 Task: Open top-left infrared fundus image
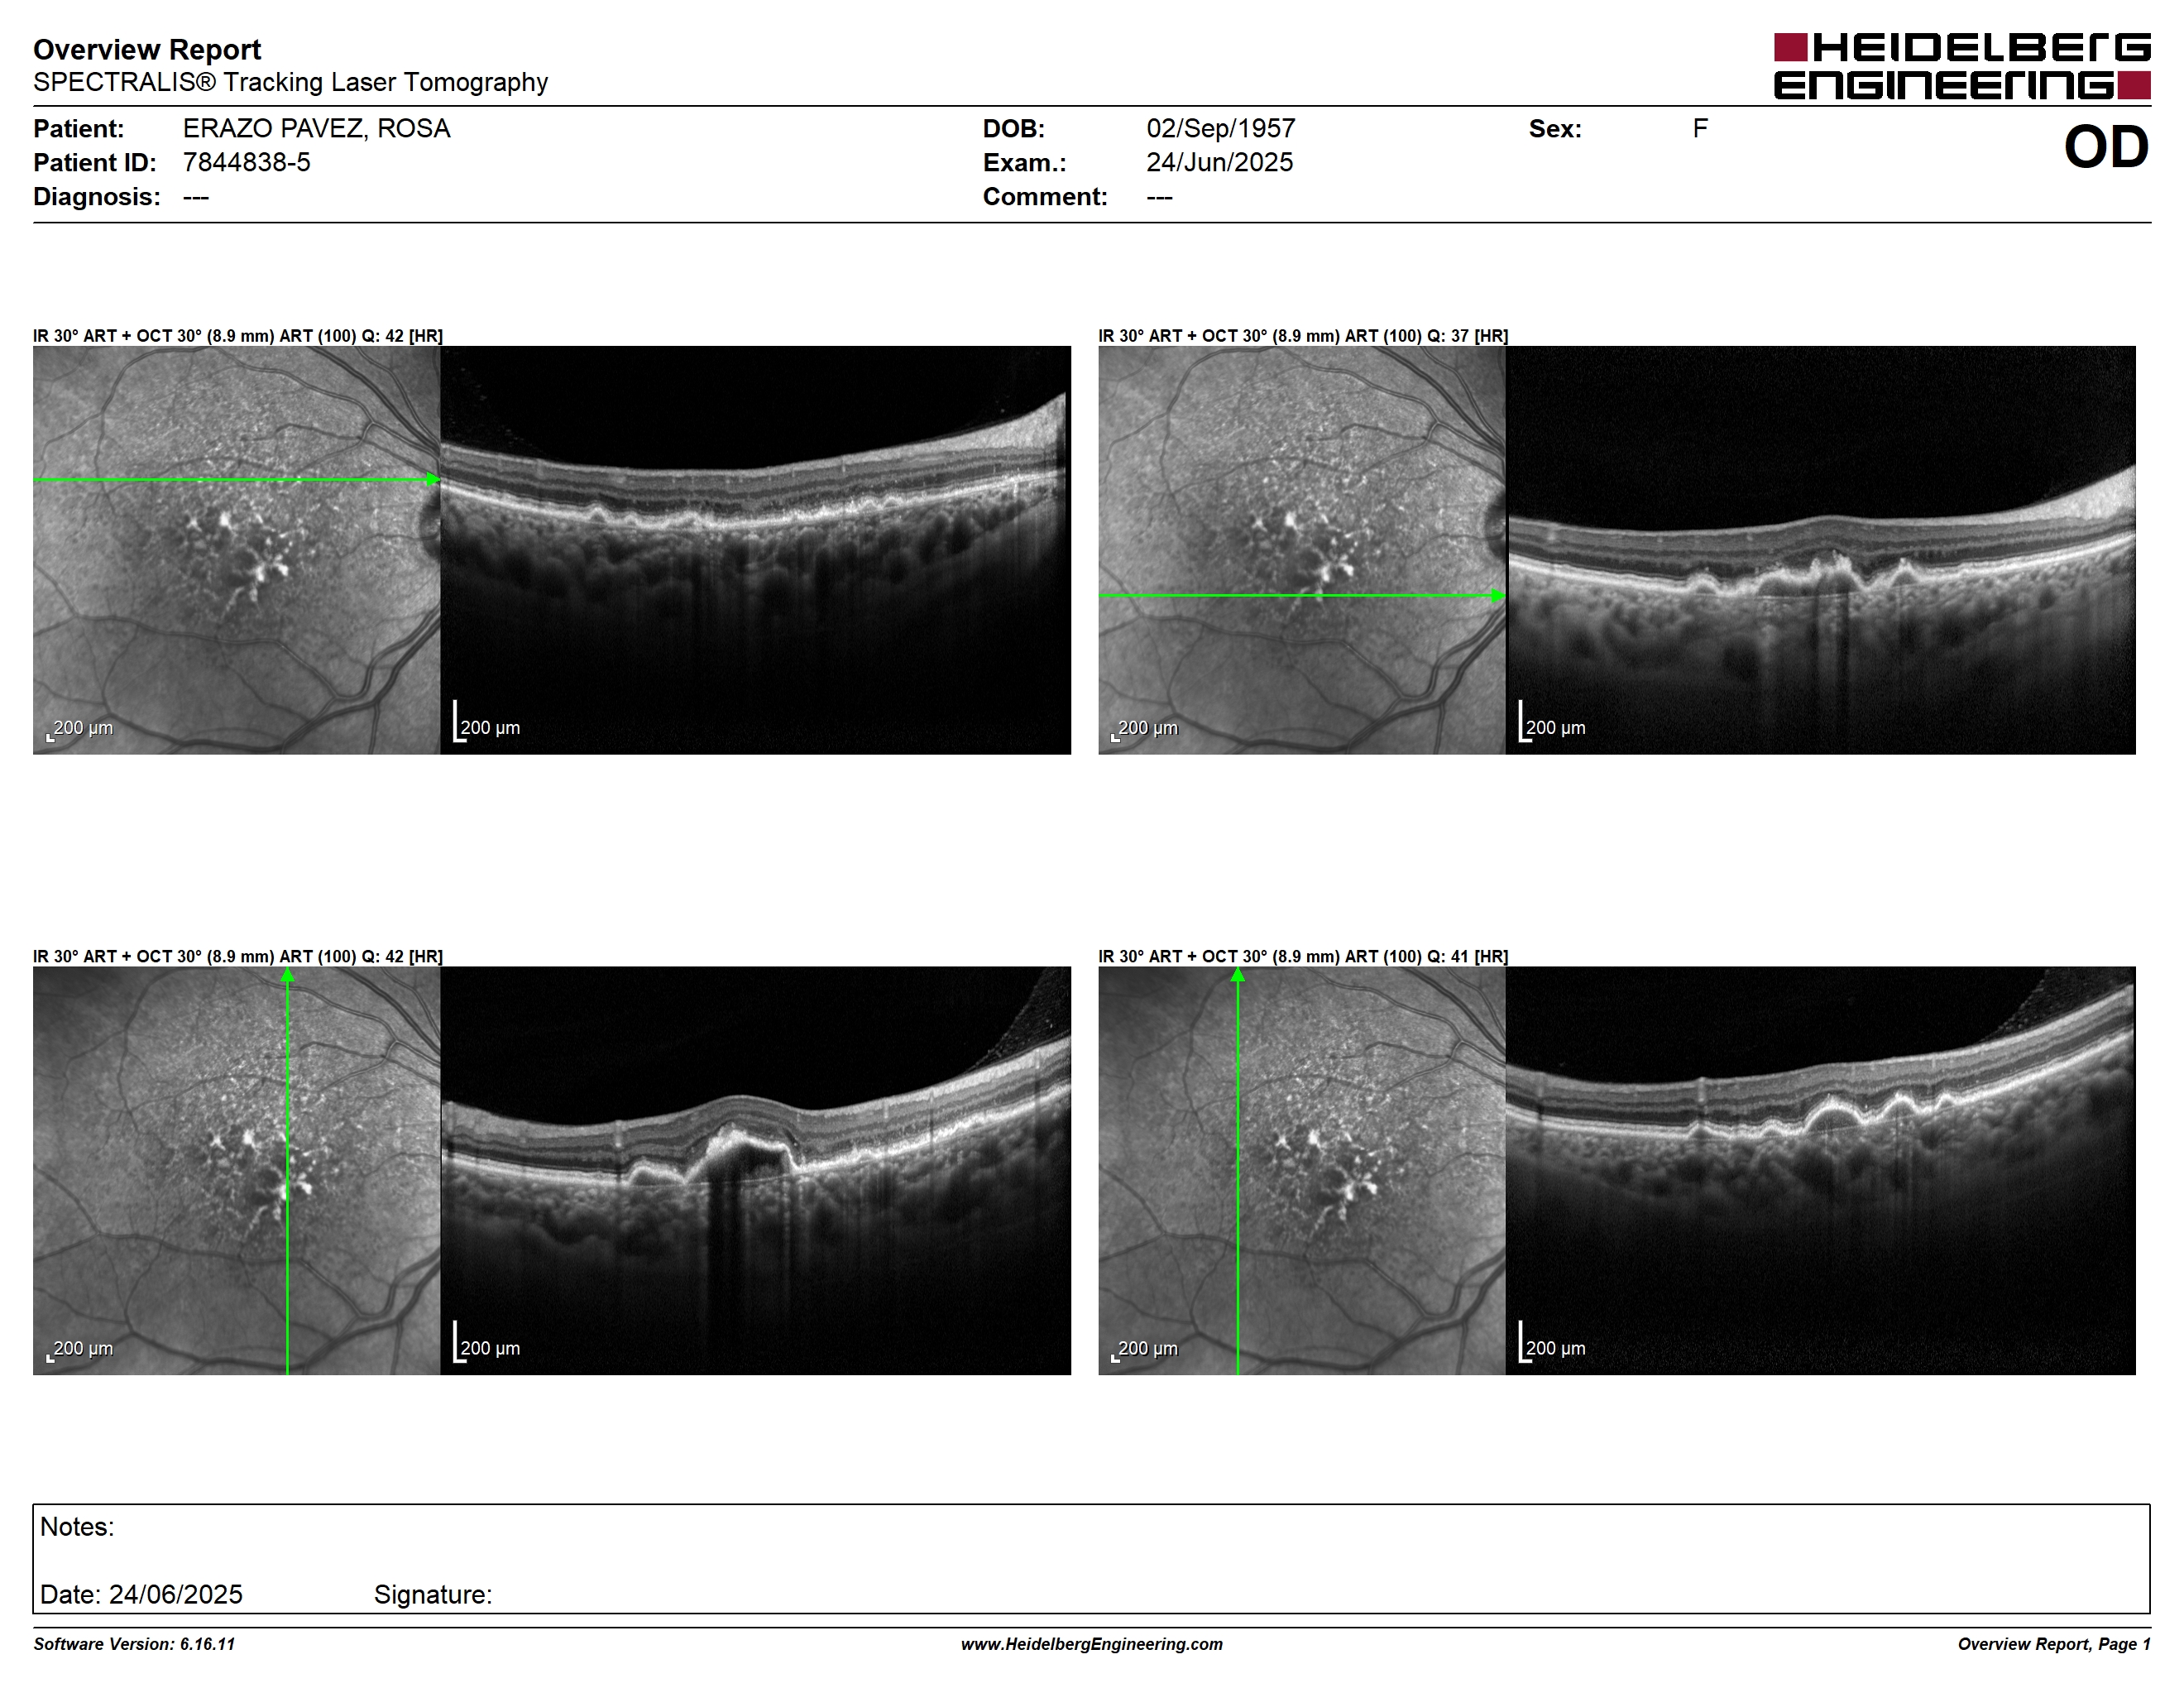pos(236,550)
